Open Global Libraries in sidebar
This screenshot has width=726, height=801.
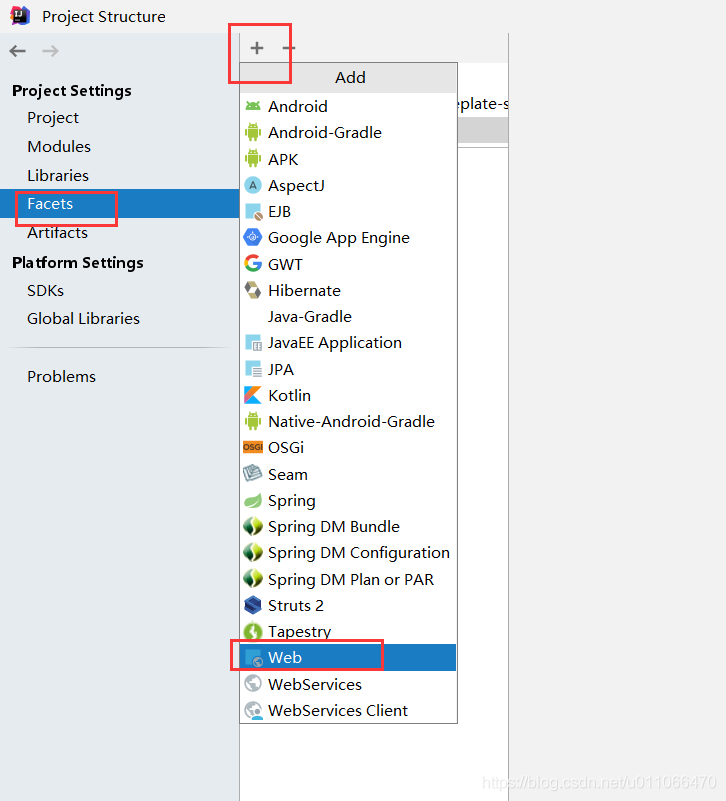83,318
